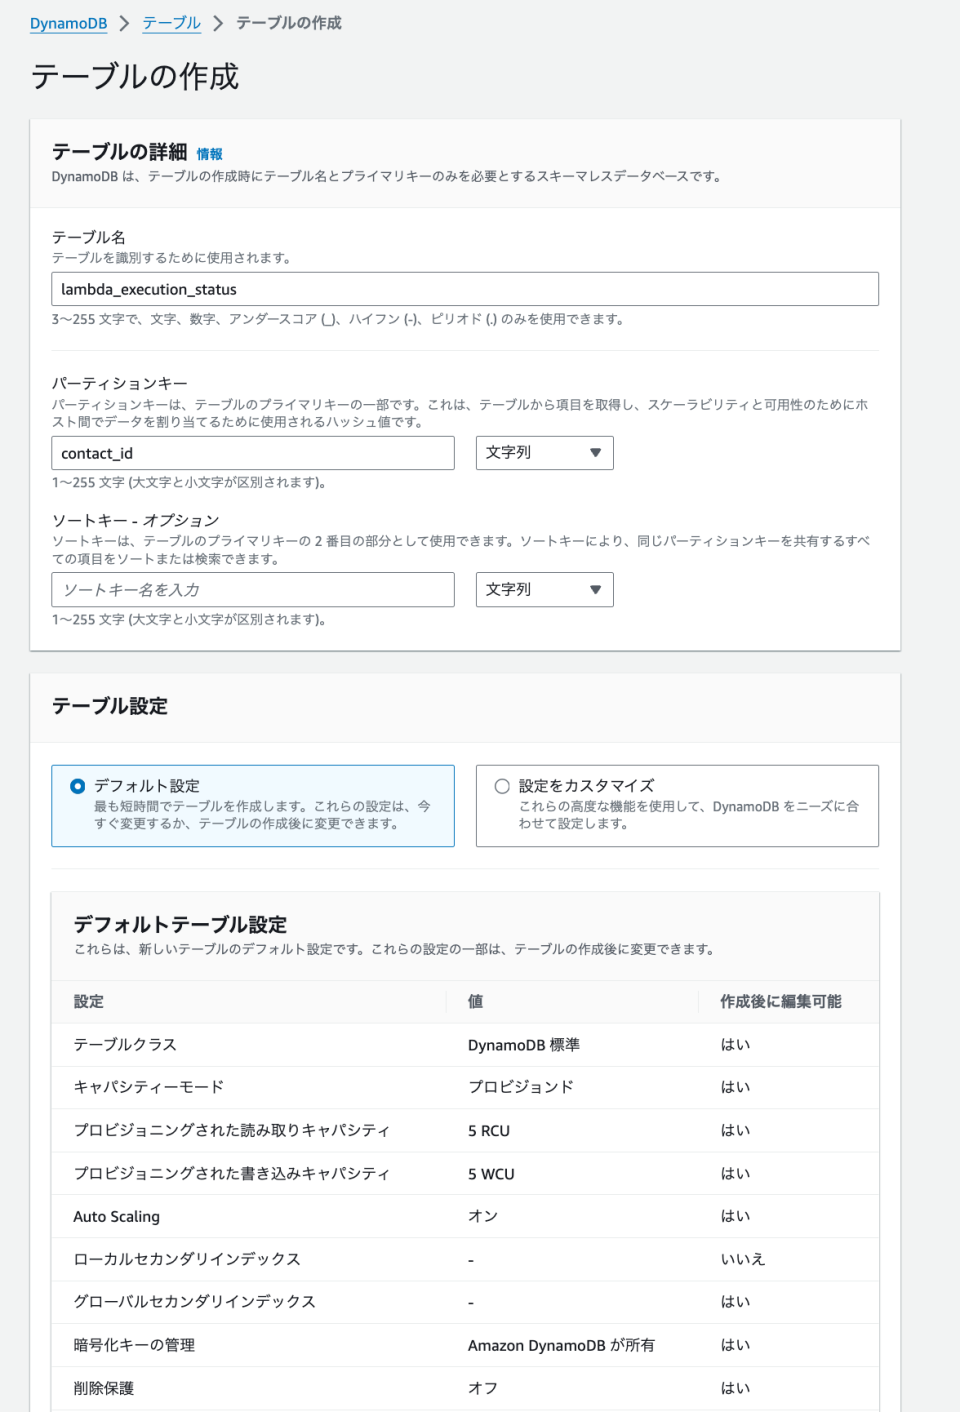
Task: Click the dropdown arrow on the partition key selector
Action: pyautogui.click(x=596, y=452)
